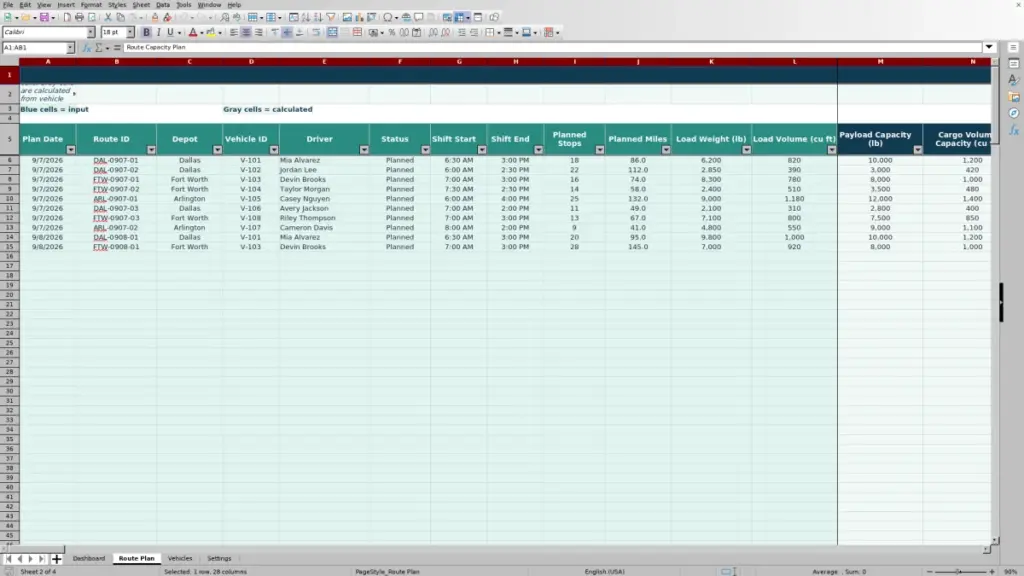Viewport: 1024px width, 576px height.
Task: Click column header K
Action: pos(711,62)
